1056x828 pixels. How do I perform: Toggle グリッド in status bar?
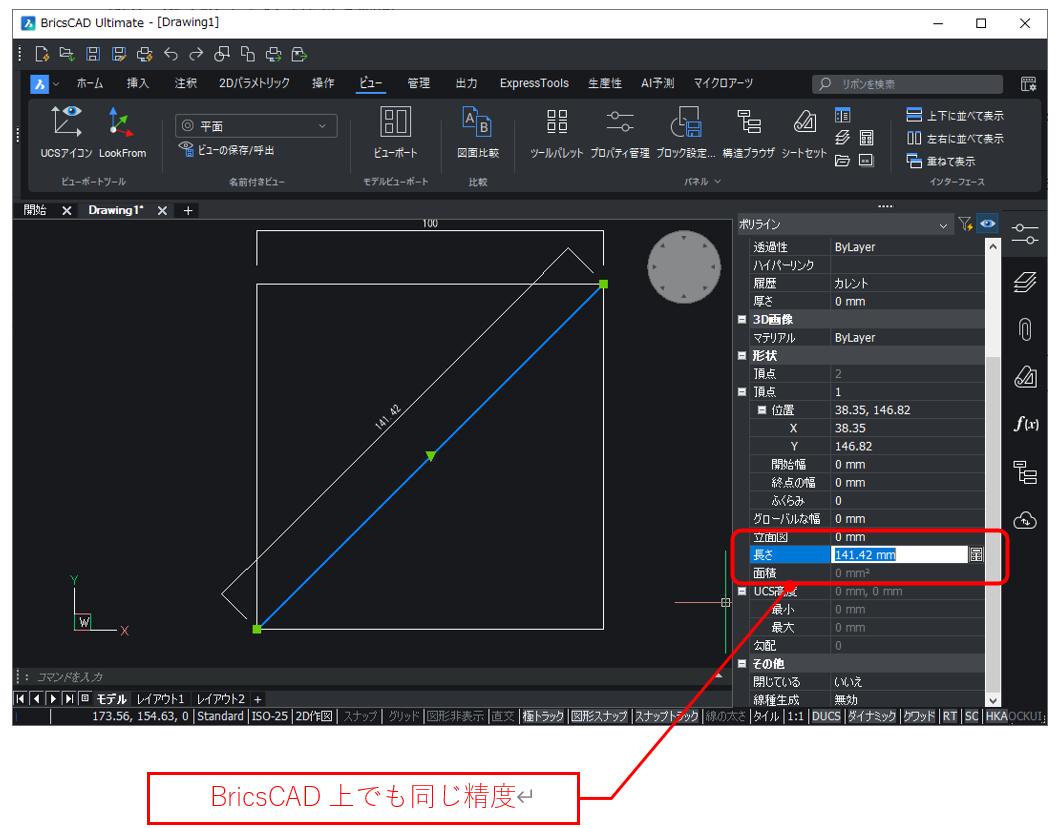pos(404,716)
